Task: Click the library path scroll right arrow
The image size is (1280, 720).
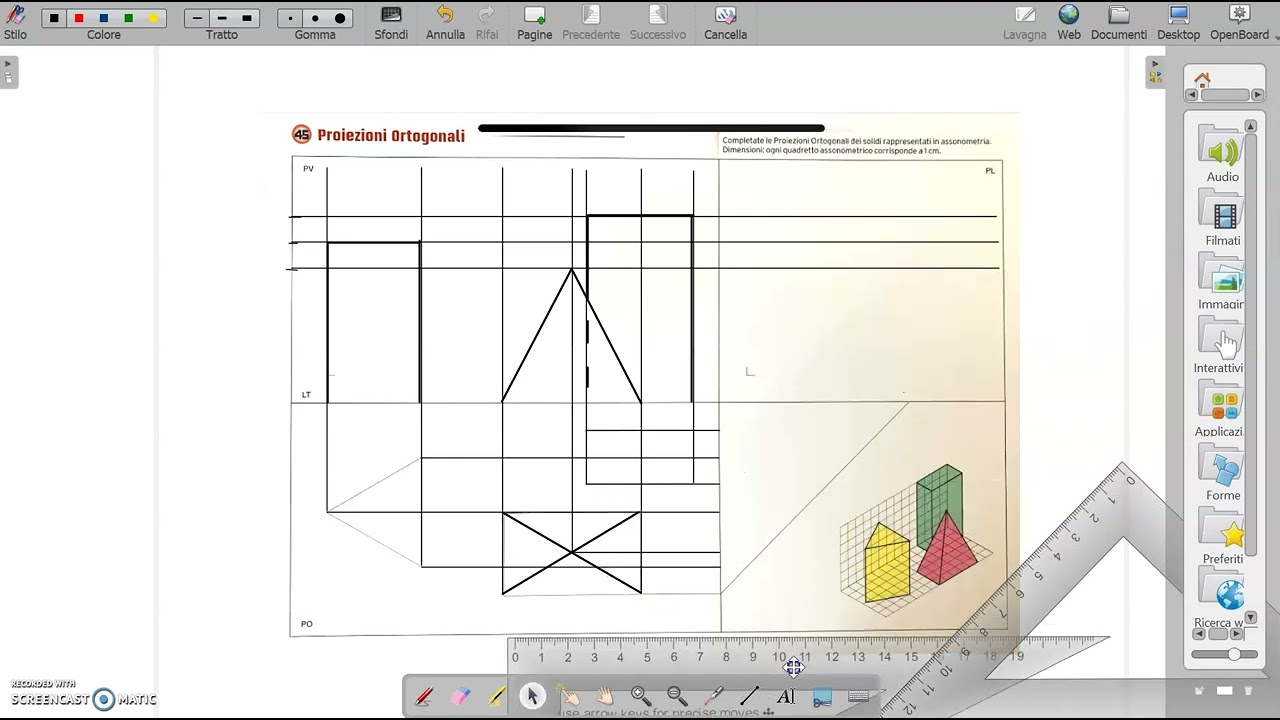Action: click(1258, 95)
